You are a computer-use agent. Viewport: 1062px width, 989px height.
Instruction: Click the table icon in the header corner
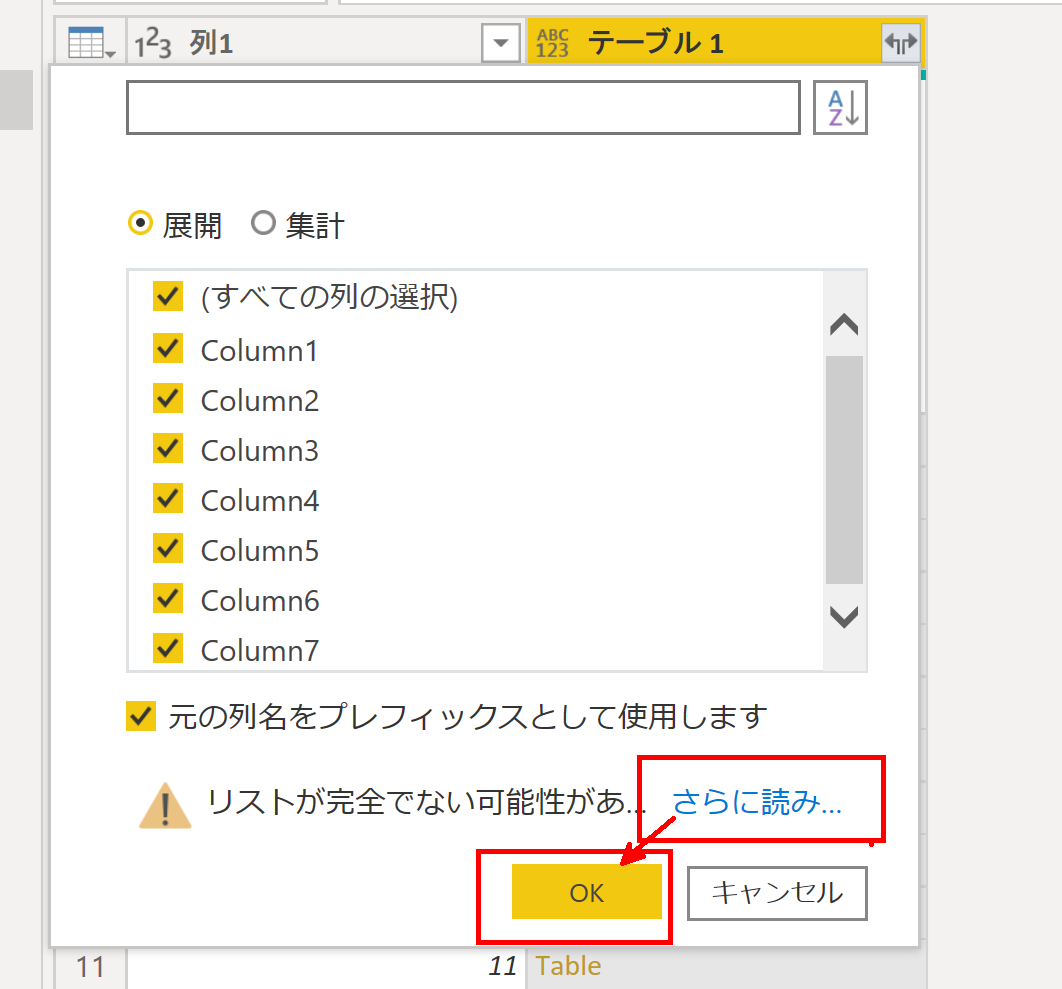point(91,43)
